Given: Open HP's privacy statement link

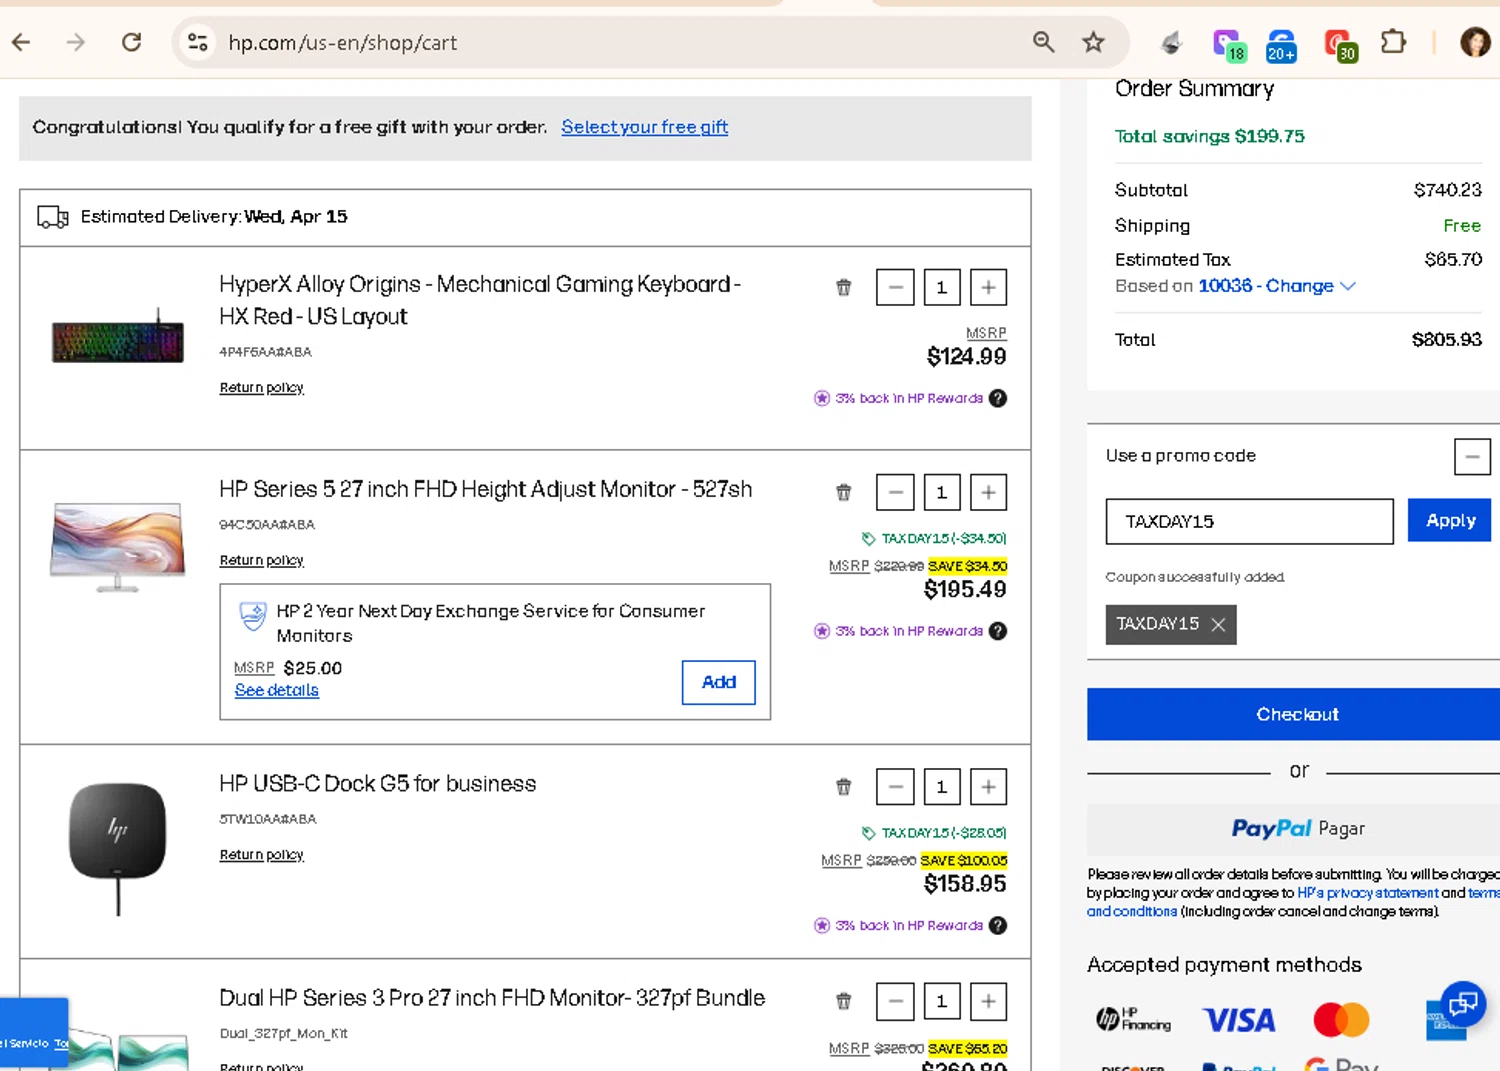Looking at the screenshot, I should pyautogui.click(x=1367, y=893).
